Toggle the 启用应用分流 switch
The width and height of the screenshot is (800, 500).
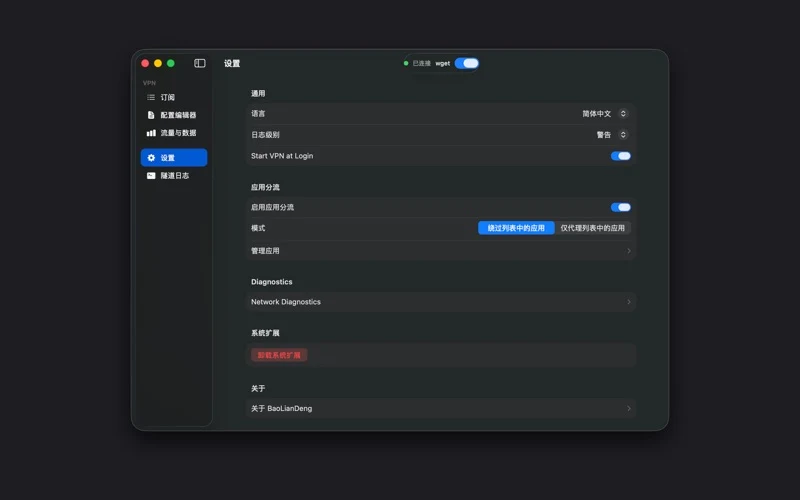(x=621, y=207)
